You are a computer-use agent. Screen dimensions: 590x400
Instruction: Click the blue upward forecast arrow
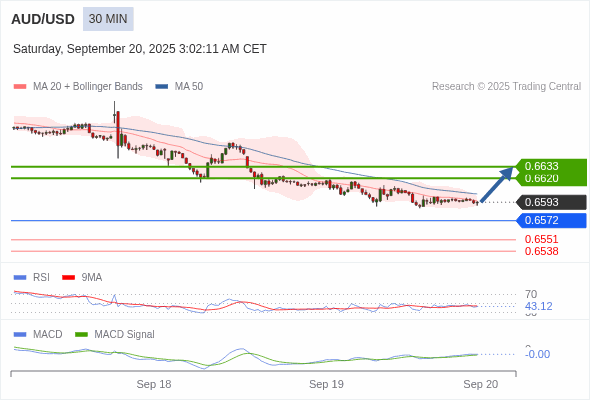(x=497, y=184)
